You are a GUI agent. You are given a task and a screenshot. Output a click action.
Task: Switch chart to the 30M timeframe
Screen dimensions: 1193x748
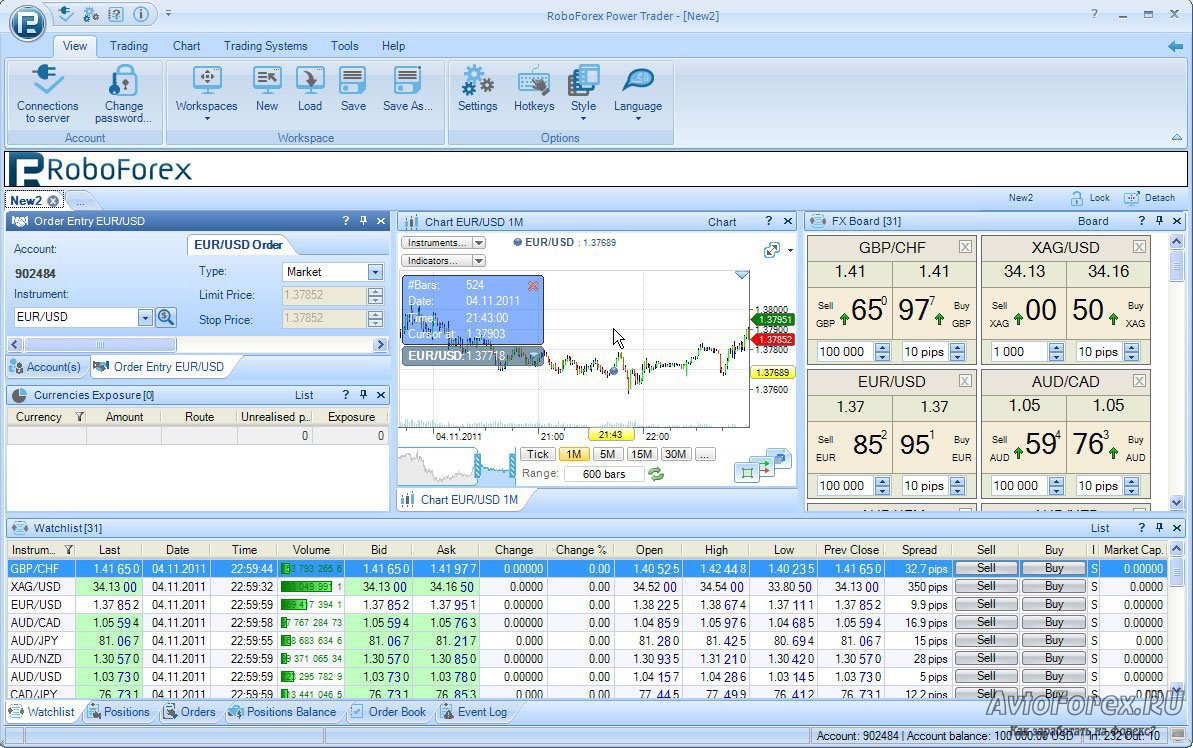coord(676,454)
